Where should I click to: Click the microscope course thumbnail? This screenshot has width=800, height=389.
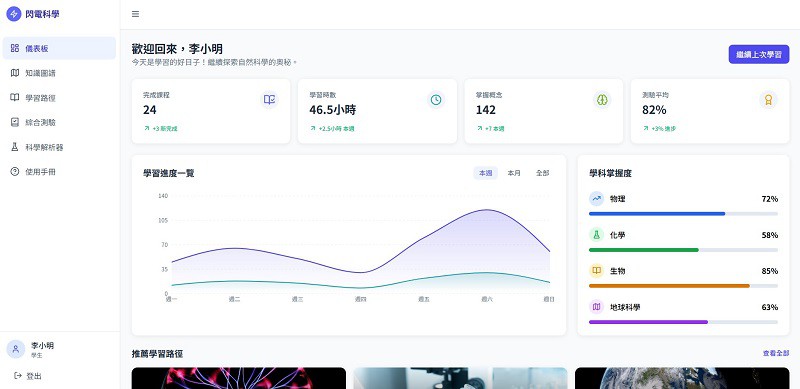(x=460, y=378)
